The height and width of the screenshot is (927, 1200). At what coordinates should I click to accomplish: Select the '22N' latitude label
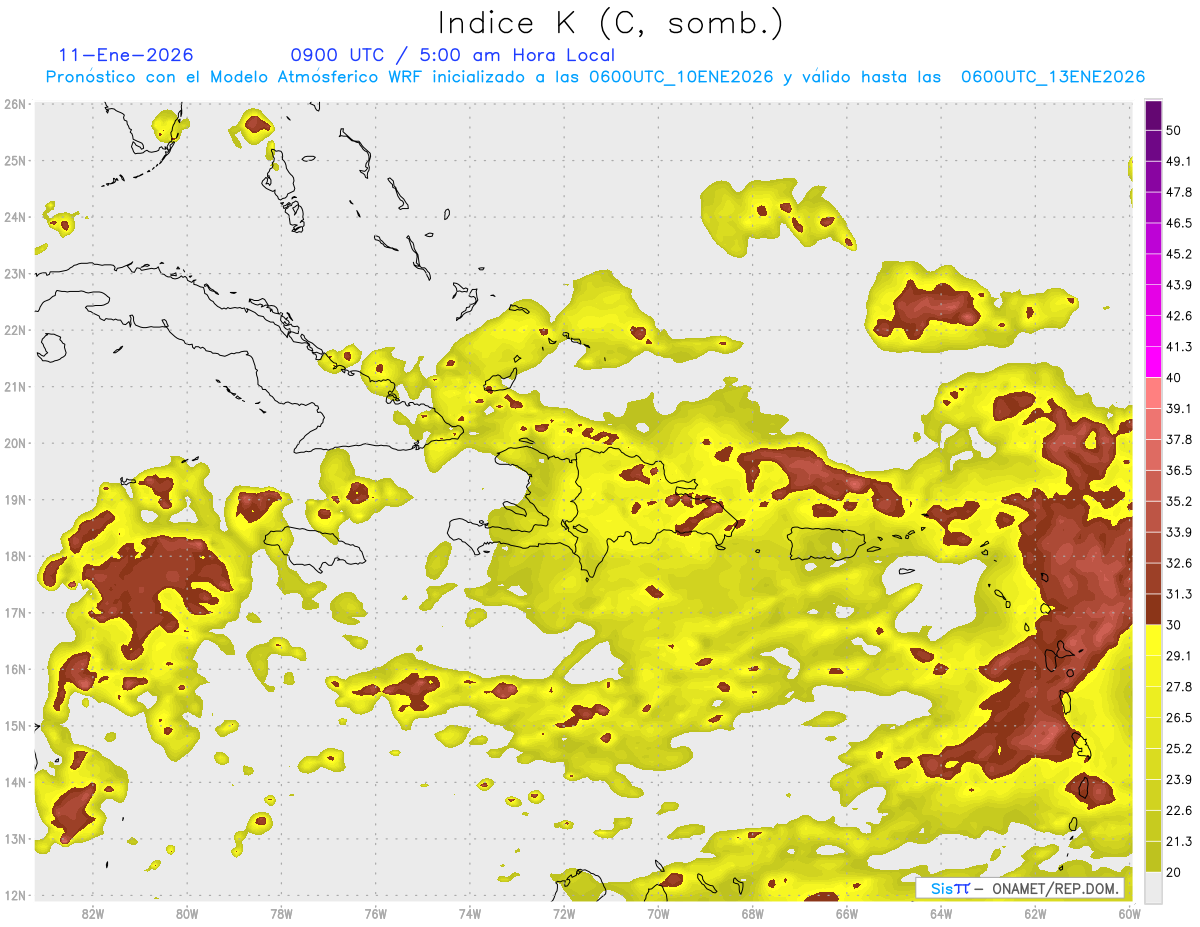pos(15,330)
